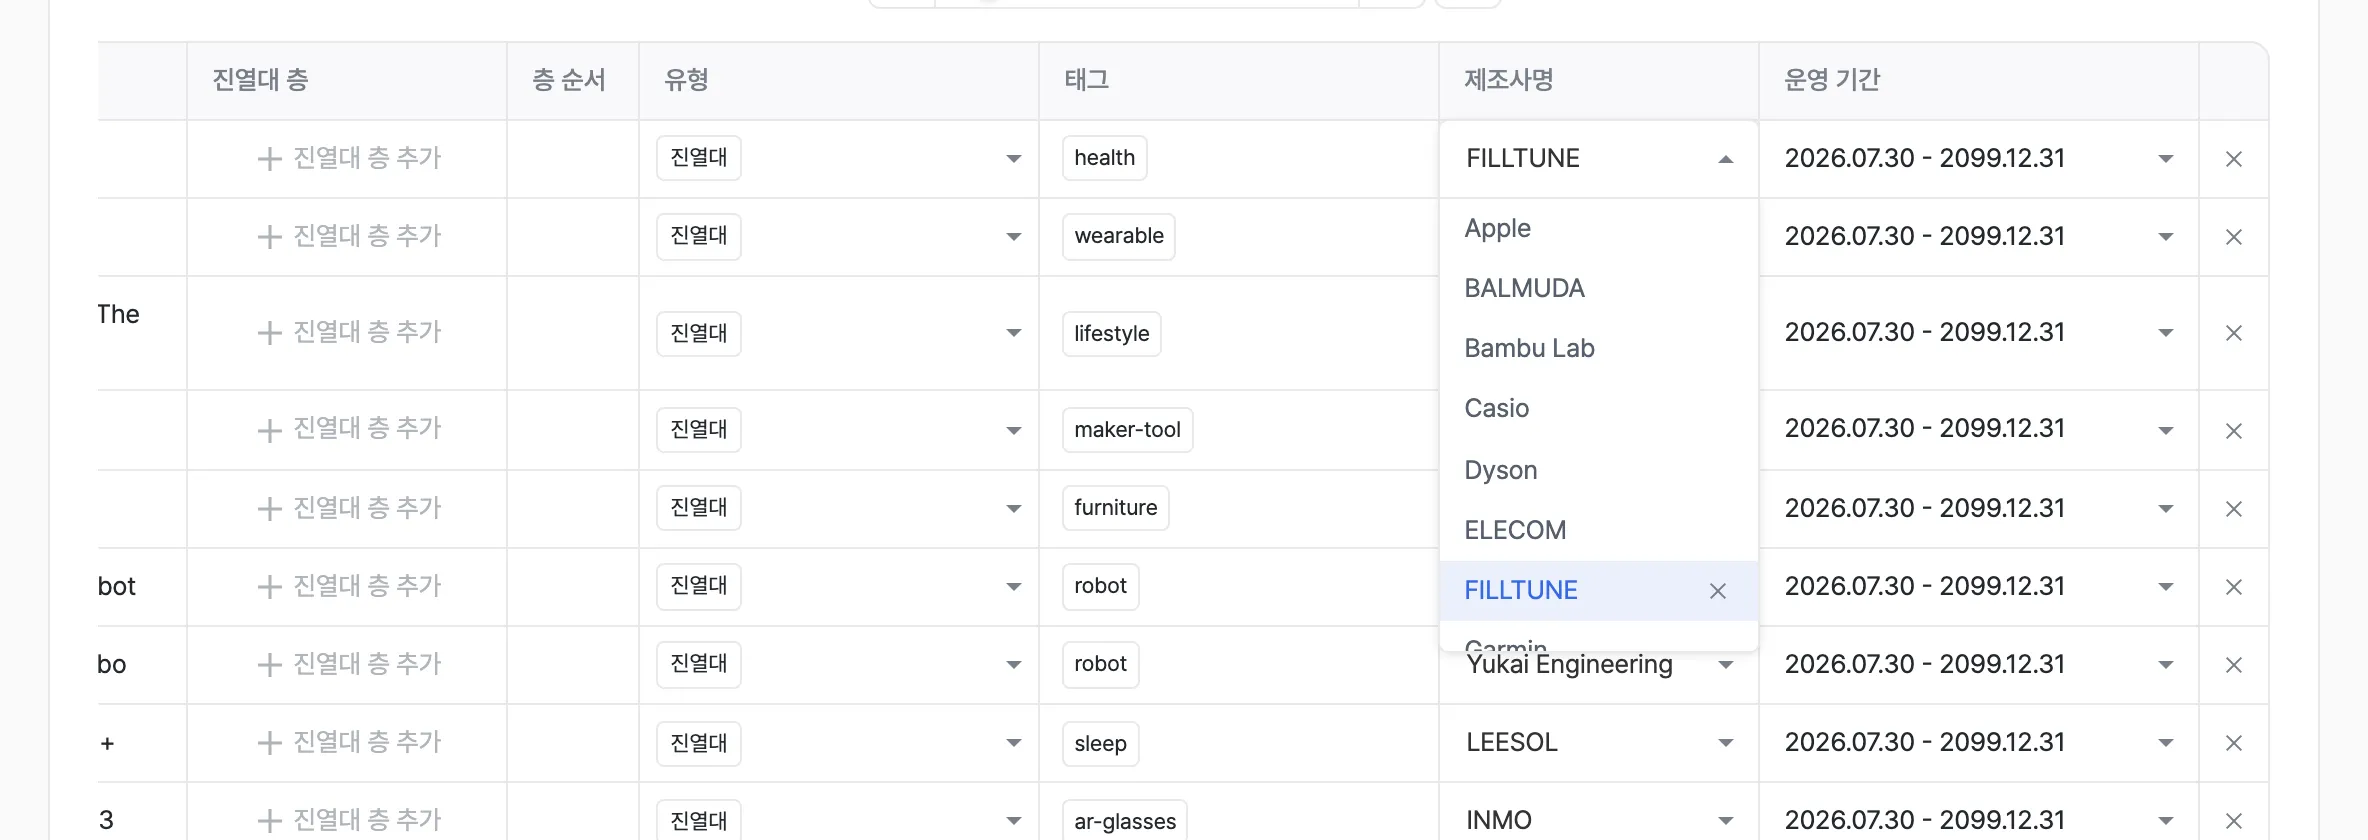Delete the health row using its X icon

pyautogui.click(x=2233, y=159)
